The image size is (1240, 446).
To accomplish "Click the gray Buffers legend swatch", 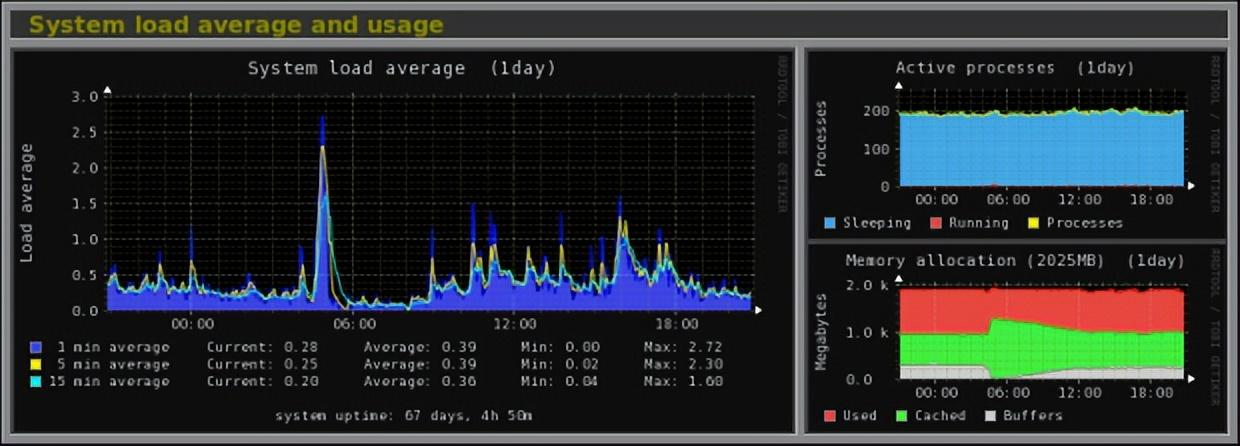I will [990, 415].
